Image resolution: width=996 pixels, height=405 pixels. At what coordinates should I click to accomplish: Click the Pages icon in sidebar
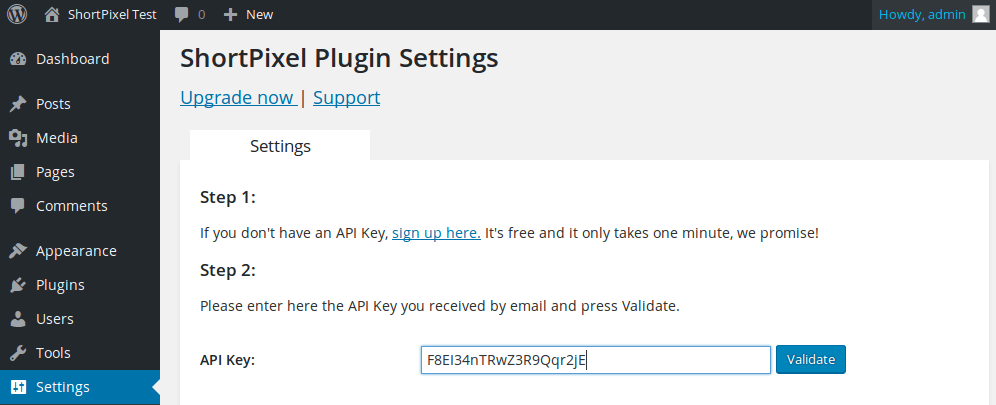18,172
